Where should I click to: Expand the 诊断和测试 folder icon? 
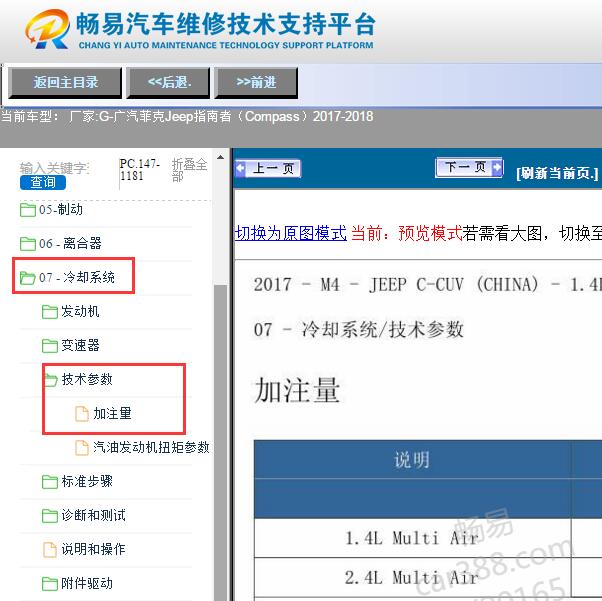point(50,515)
